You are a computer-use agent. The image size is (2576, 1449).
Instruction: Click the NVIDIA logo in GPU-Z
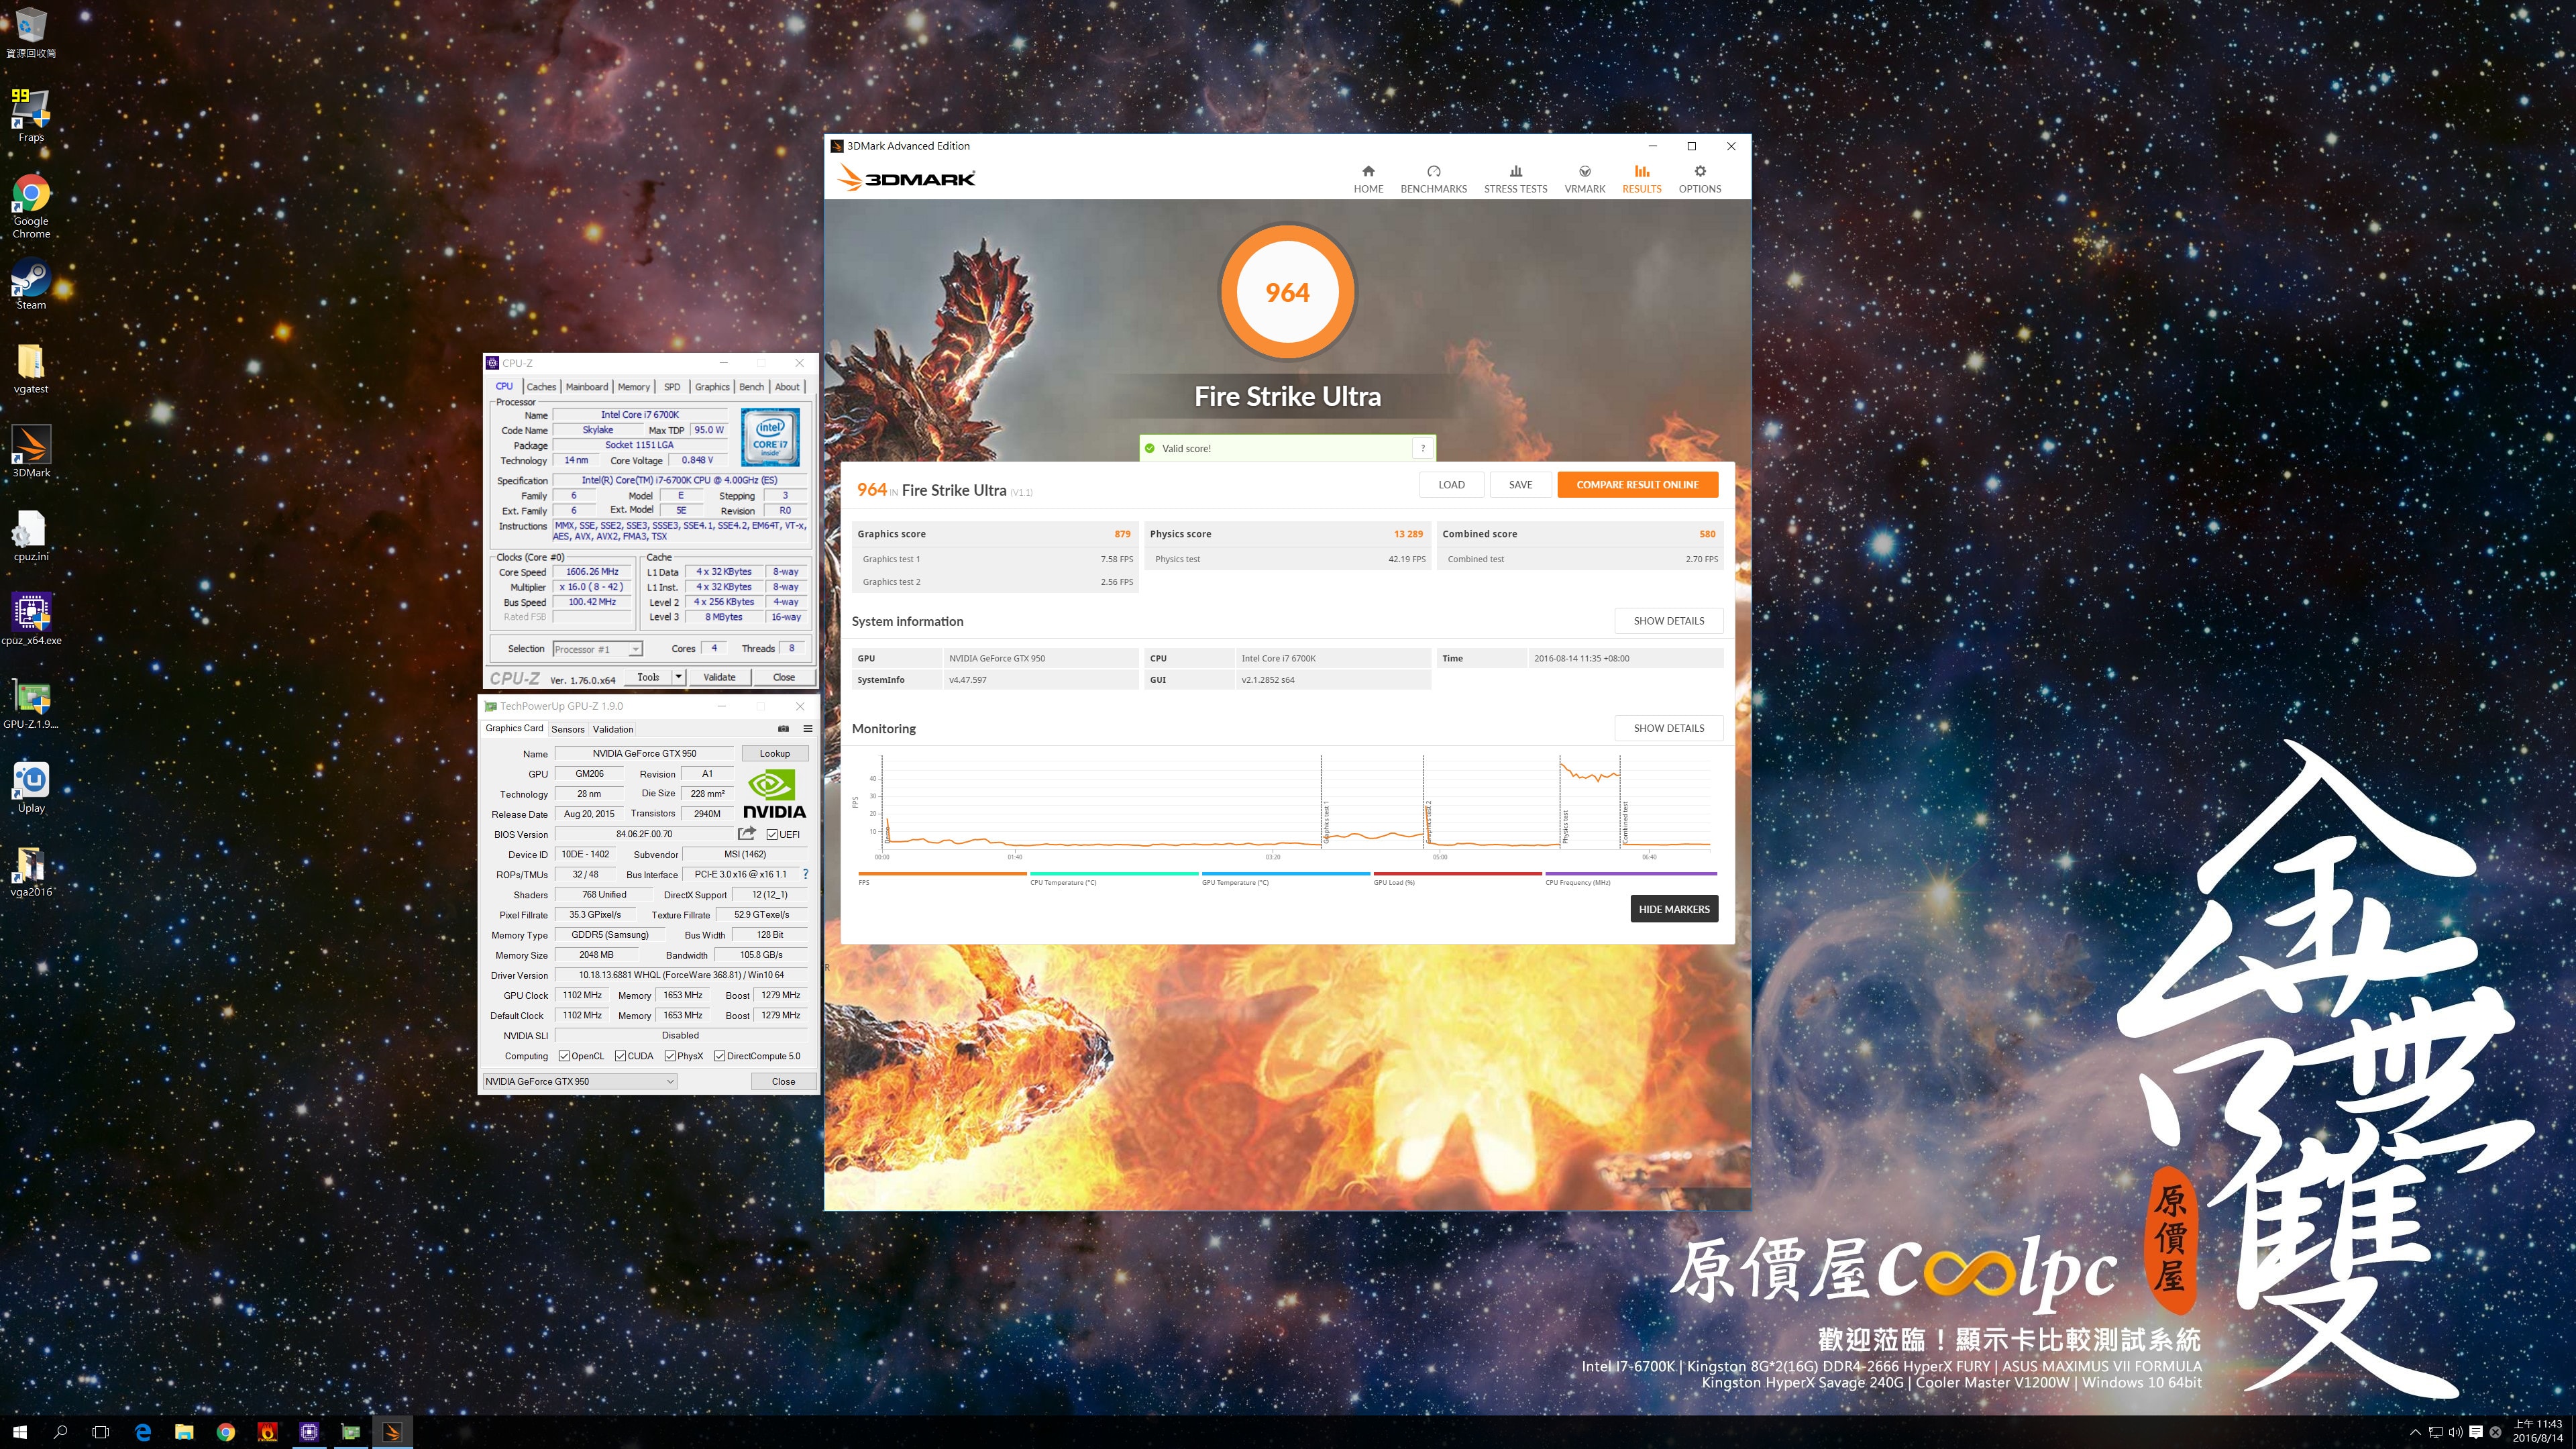point(773,794)
